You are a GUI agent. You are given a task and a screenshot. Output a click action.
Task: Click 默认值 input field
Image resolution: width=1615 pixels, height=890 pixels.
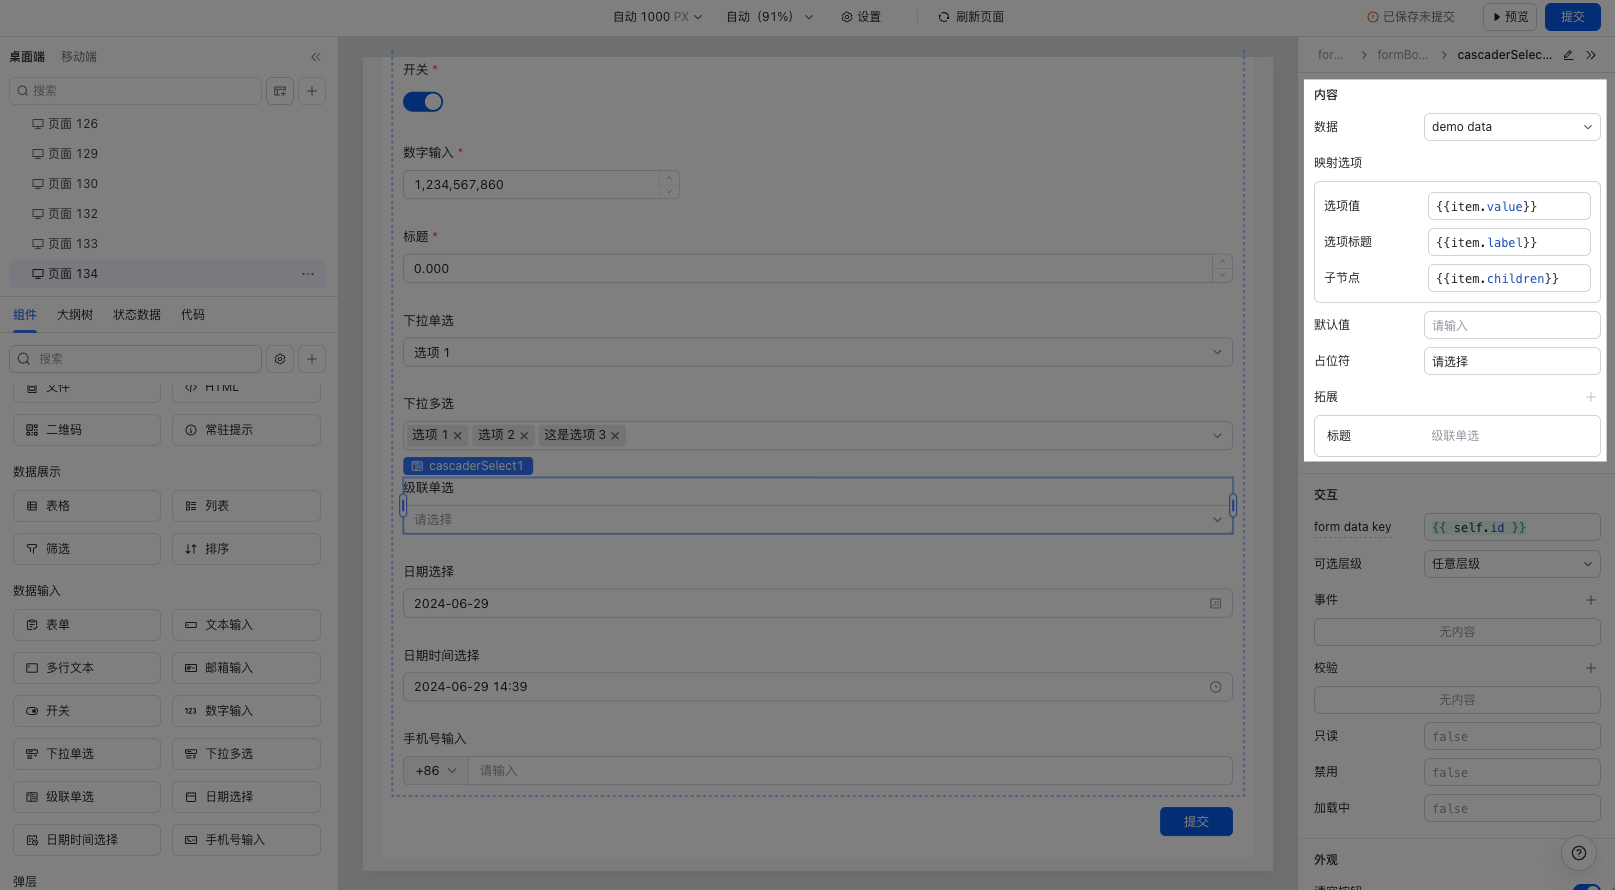tap(1512, 325)
